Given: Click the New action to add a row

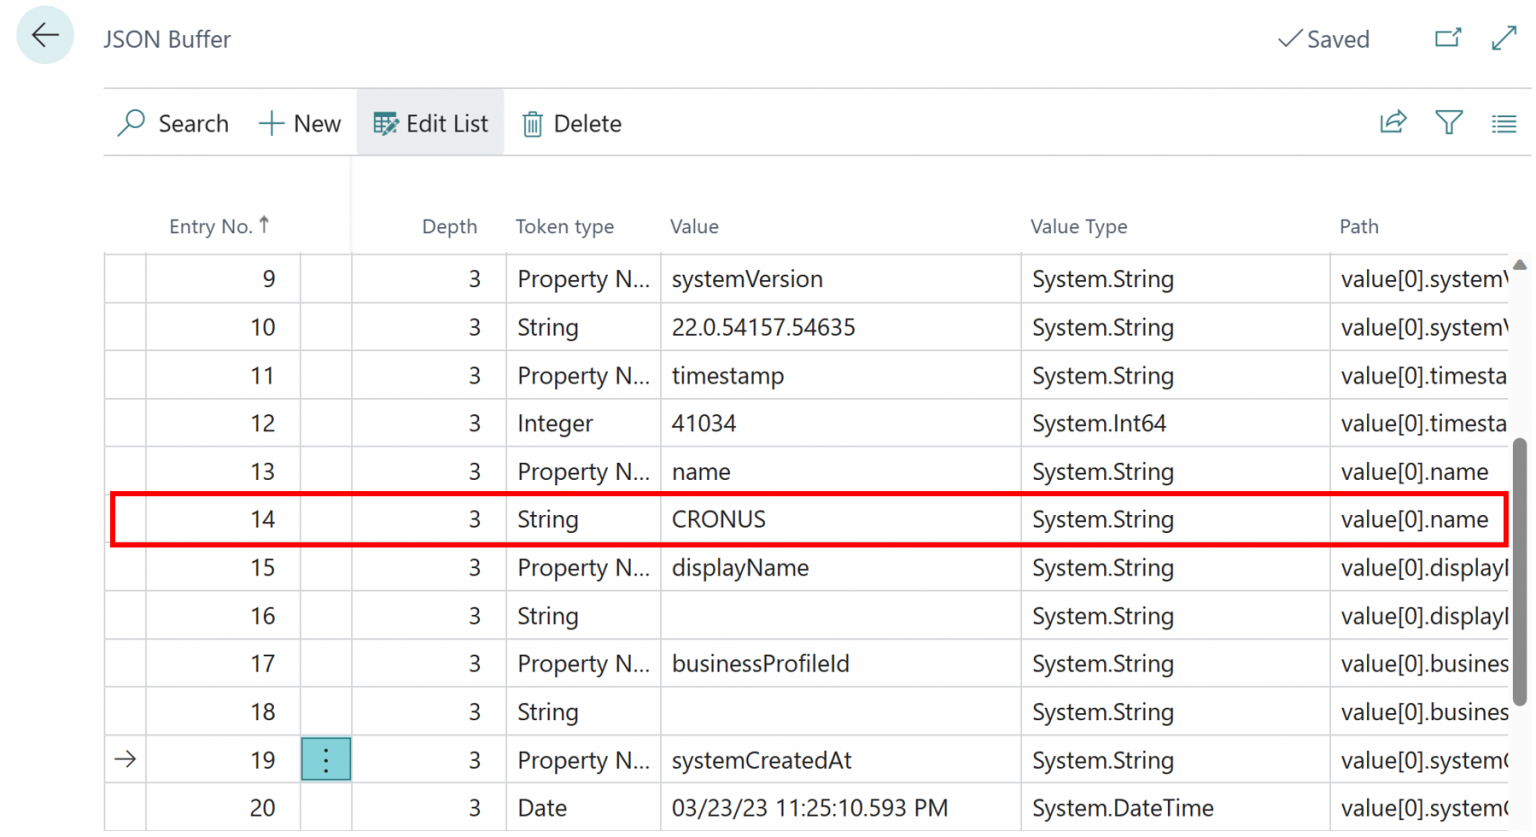Looking at the screenshot, I should (298, 122).
